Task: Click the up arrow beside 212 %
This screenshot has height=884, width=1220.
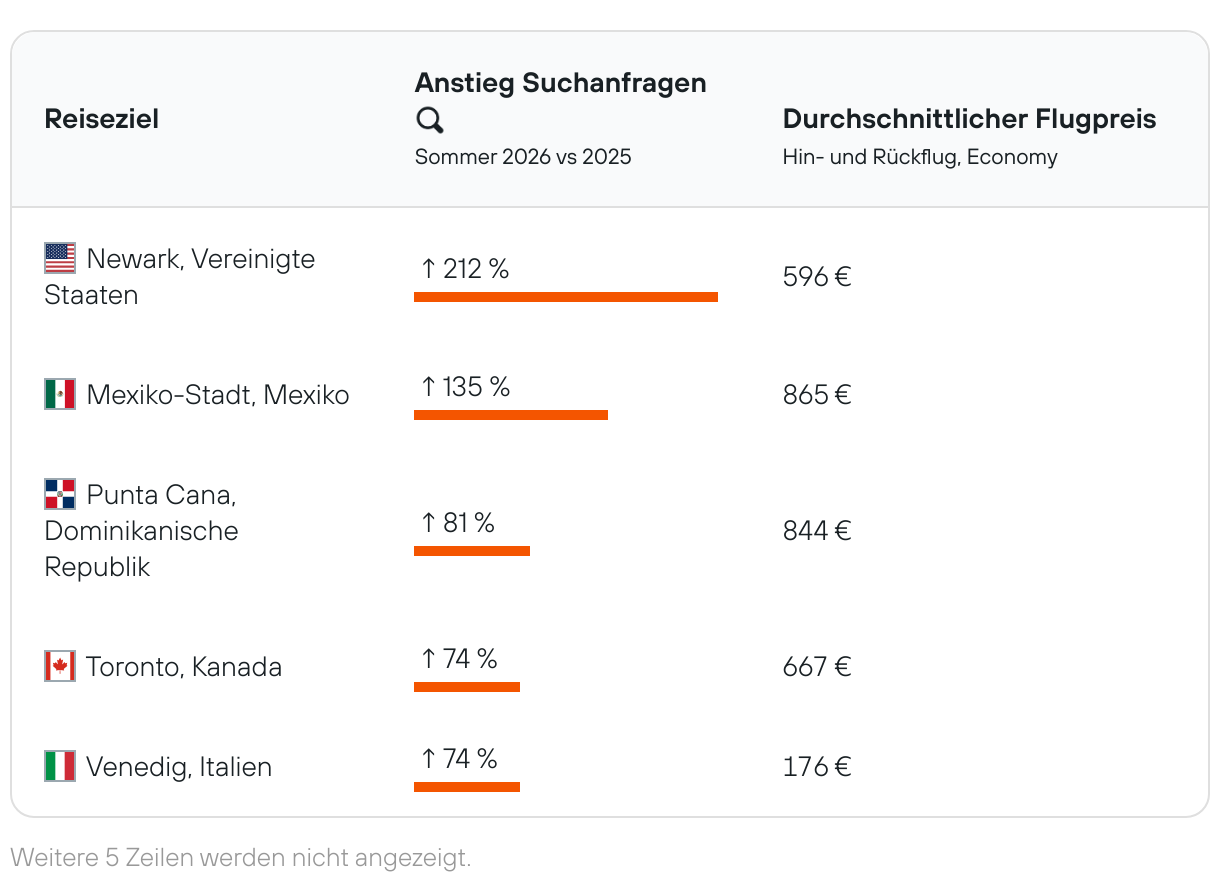Action: pyautogui.click(x=429, y=268)
